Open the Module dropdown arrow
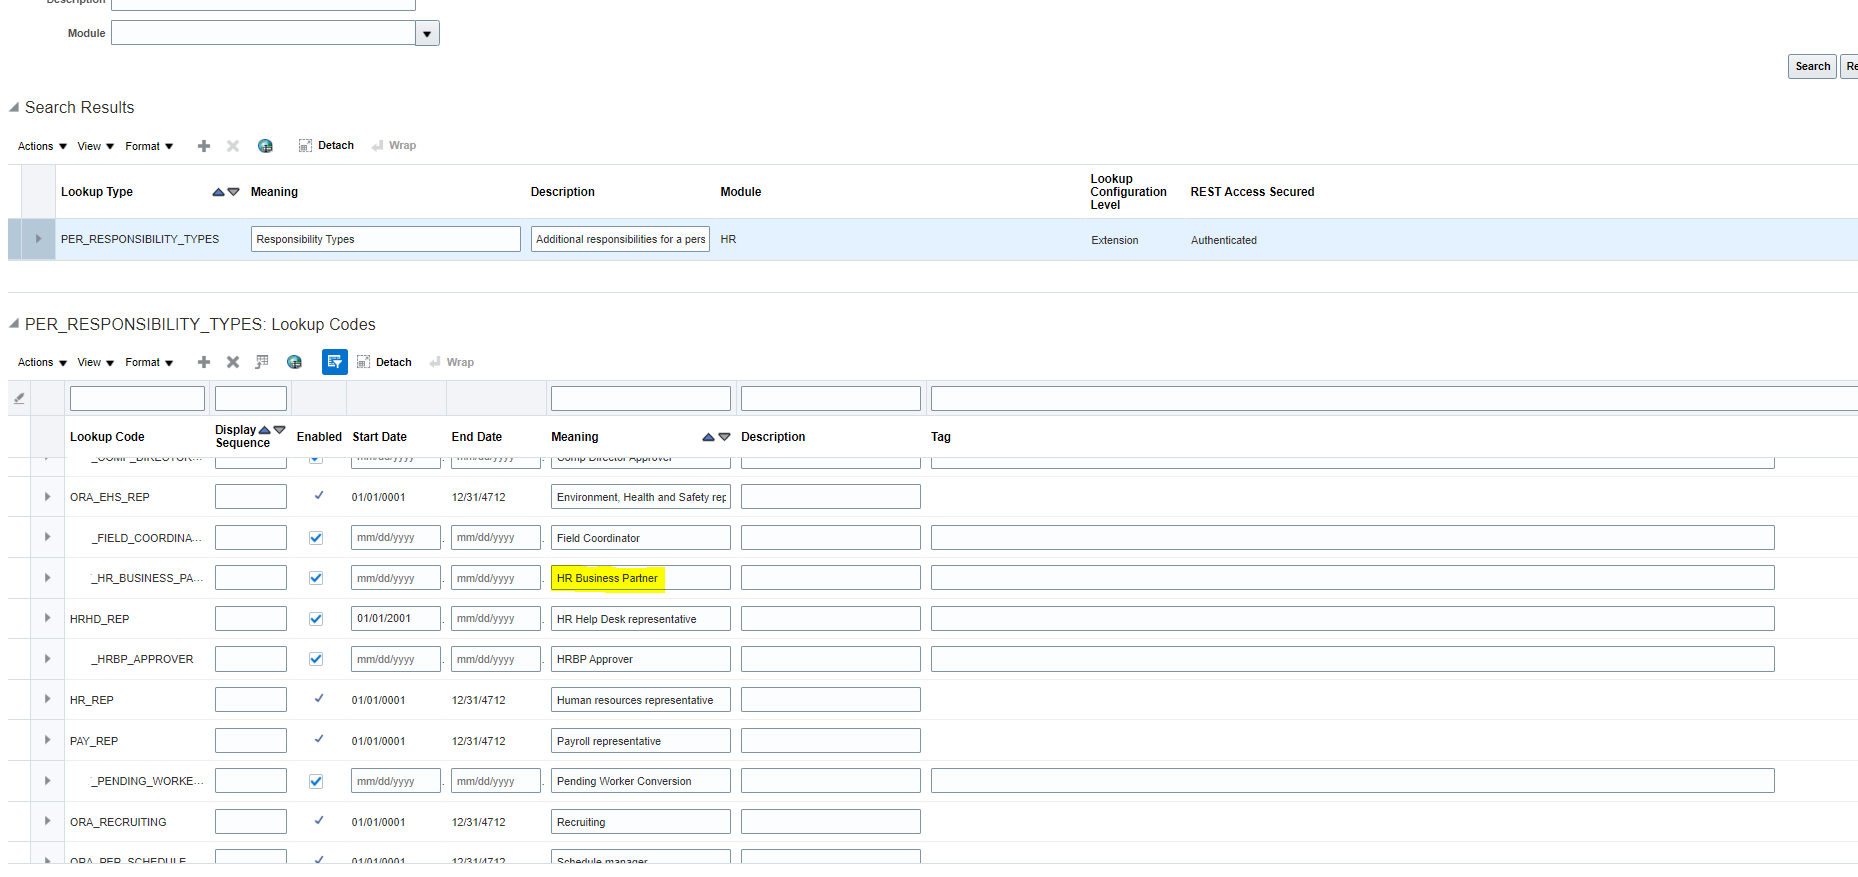Viewport: 1858px width, 877px height. point(427,34)
